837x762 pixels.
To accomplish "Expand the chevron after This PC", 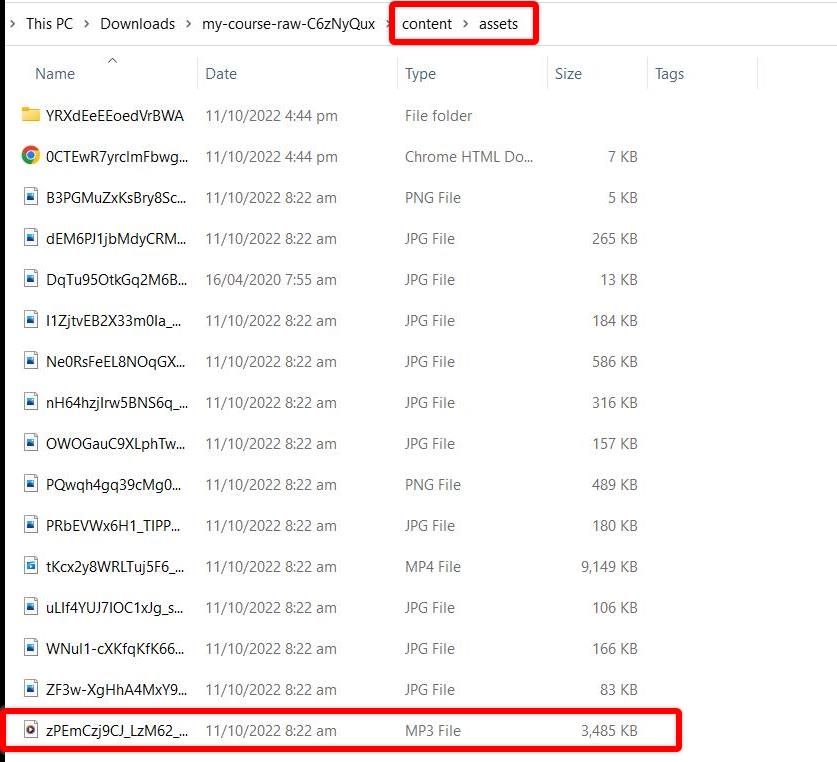I will (86, 24).
